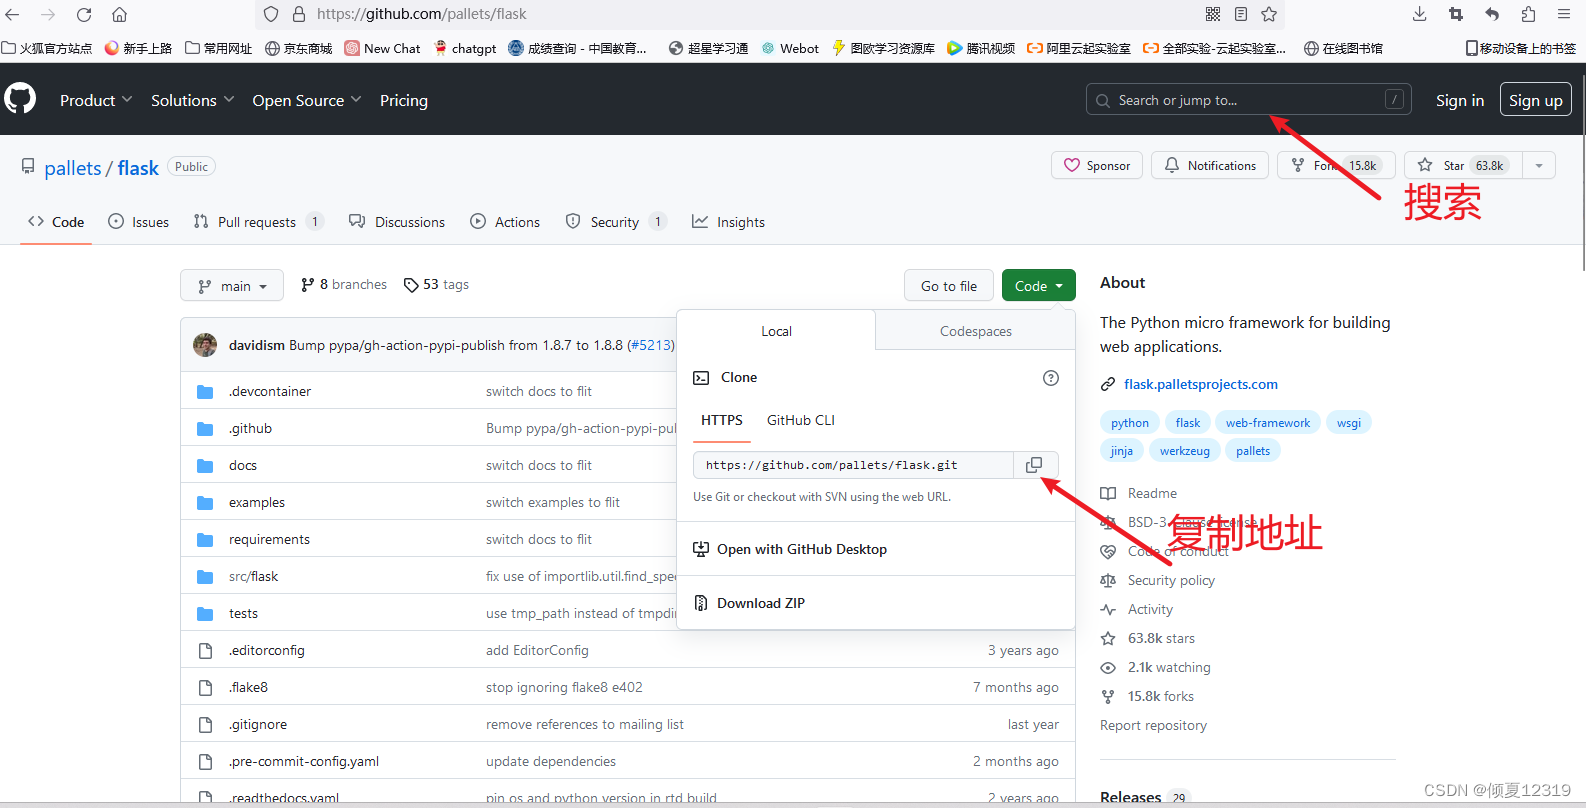1586x808 pixels.
Task: Switch to the Discussions tab
Action: [397, 222]
